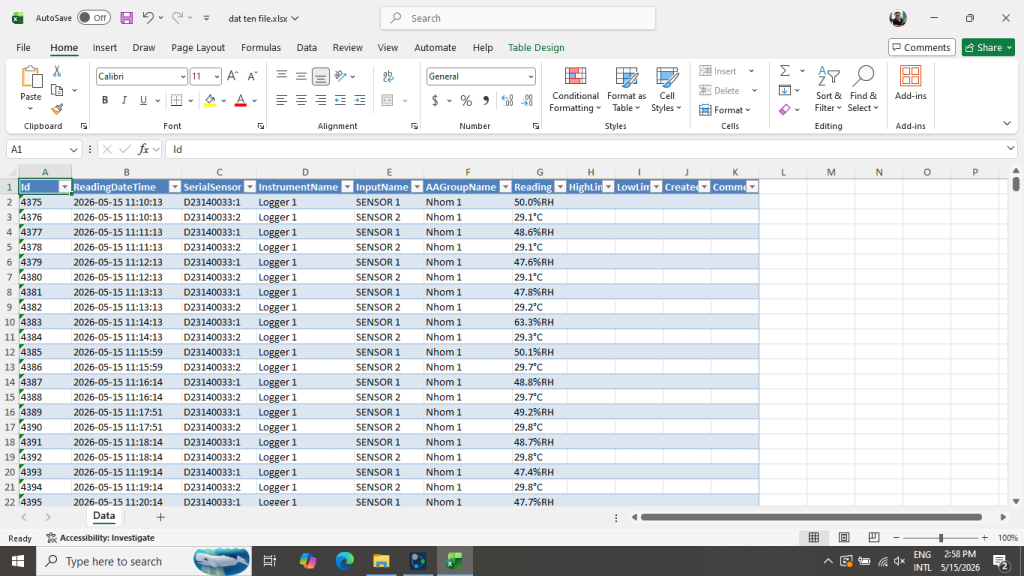Apply the yellow fill color

coord(210,101)
